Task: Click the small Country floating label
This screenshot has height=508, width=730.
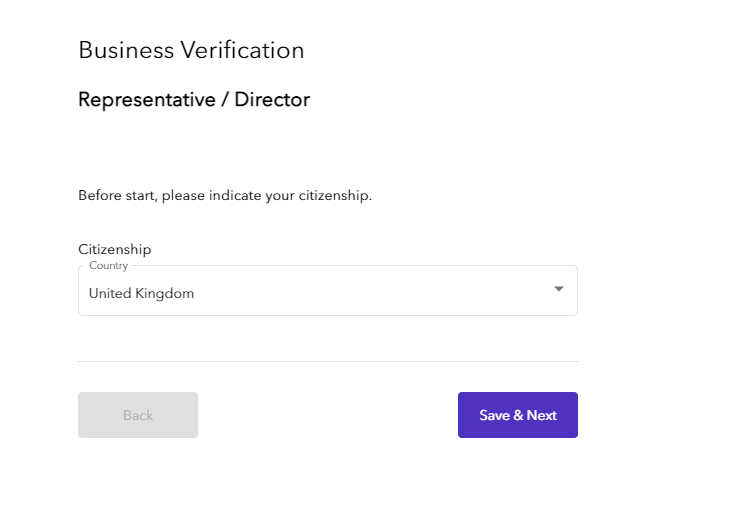Action: pyautogui.click(x=108, y=266)
